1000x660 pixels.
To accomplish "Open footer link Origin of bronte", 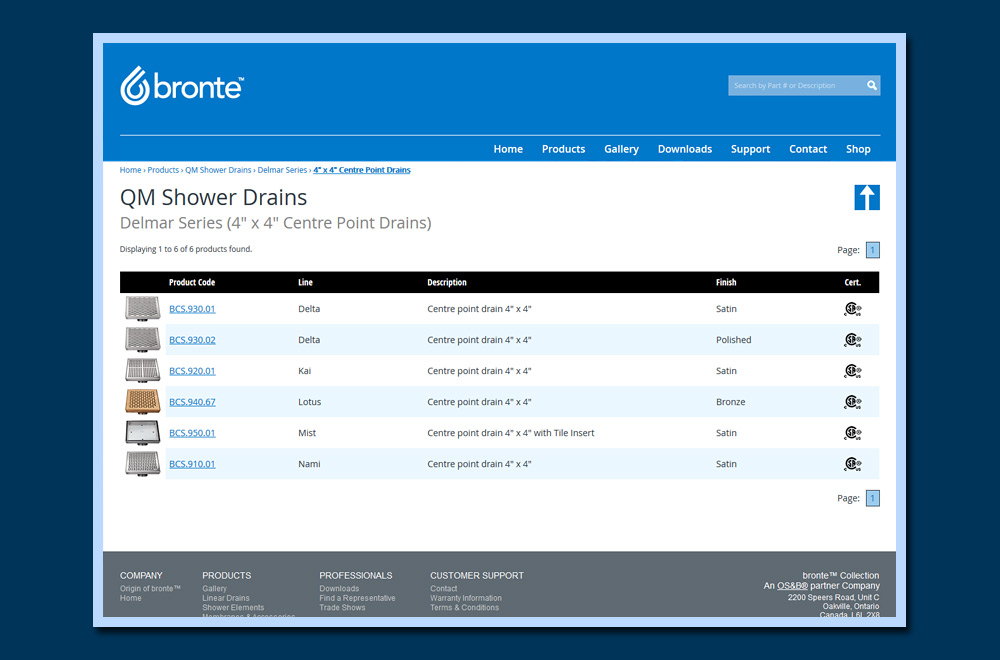I will [x=151, y=589].
